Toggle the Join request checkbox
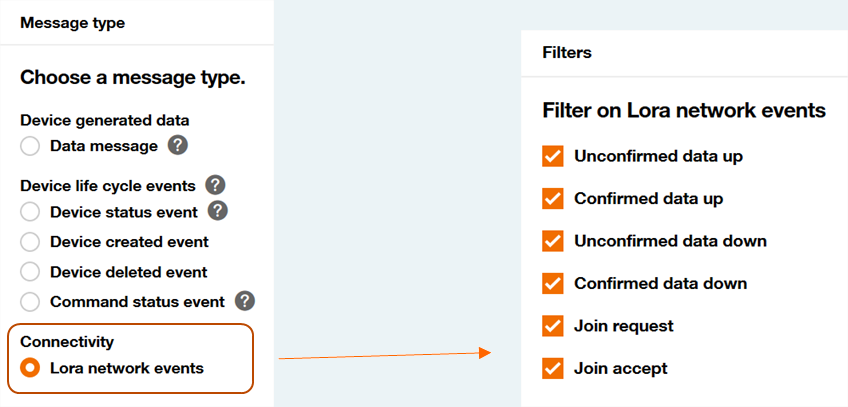Screen dimensions: 848x407 (x=553, y=326)
